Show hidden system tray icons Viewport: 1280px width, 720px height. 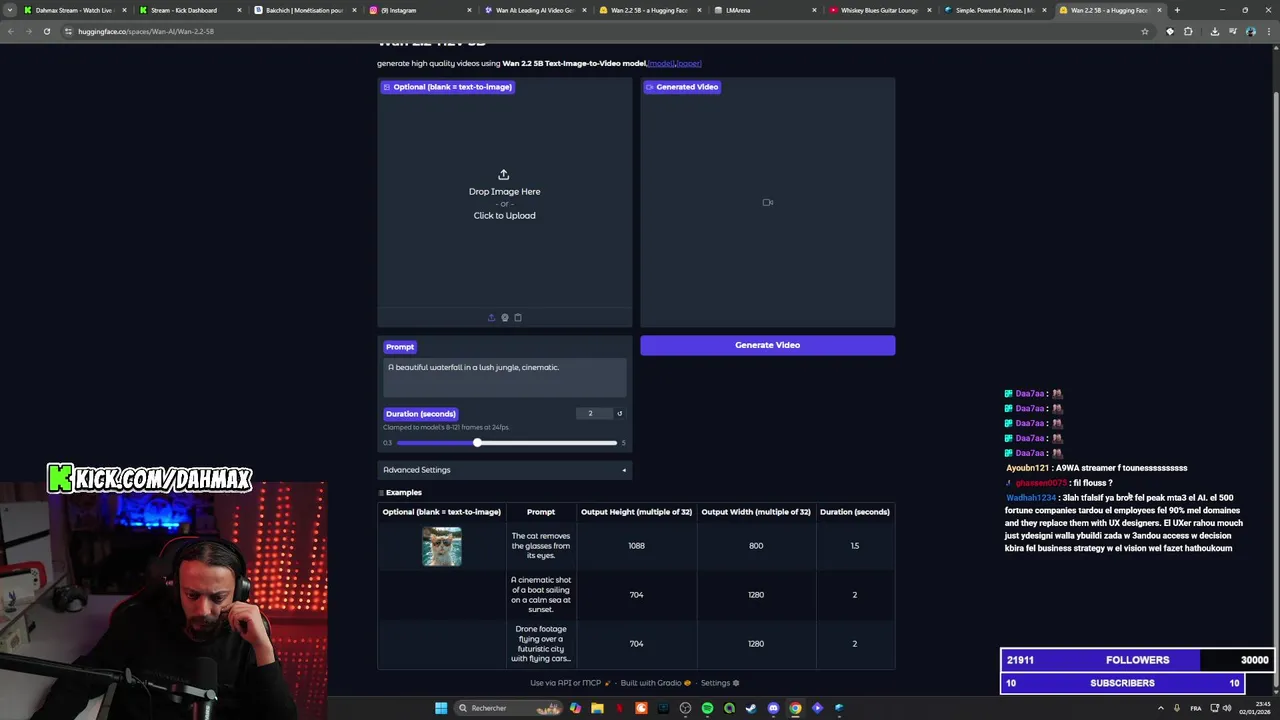(x=1161, y=708)
